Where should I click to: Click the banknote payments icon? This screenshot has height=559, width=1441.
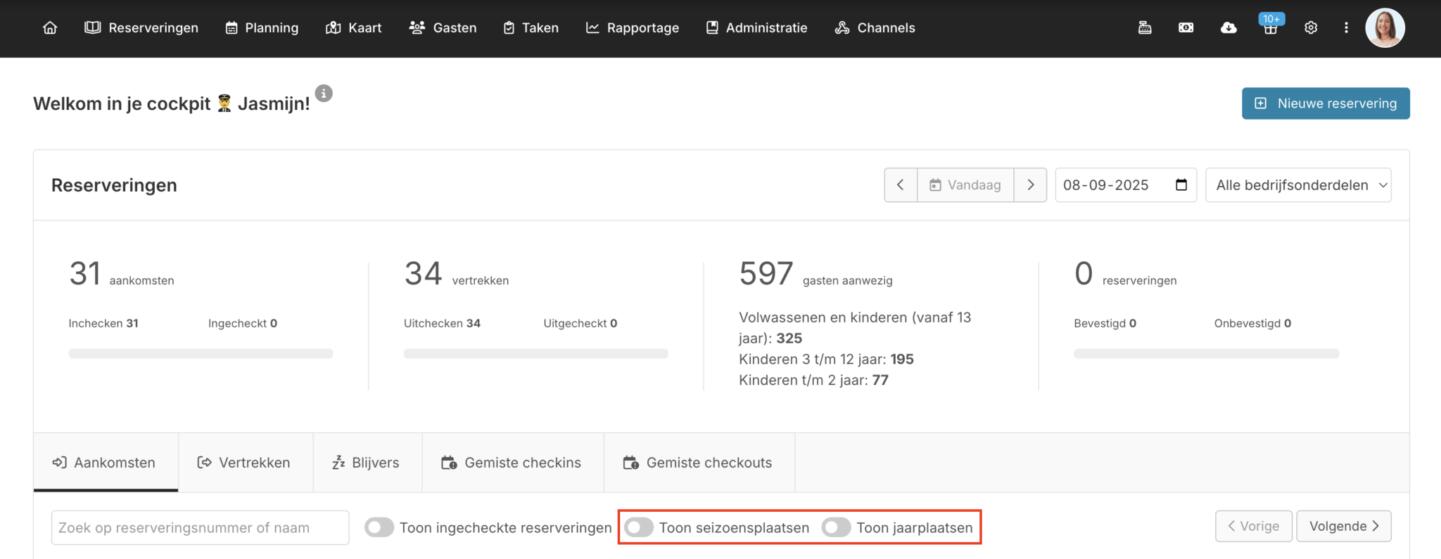click(1186, 28)
